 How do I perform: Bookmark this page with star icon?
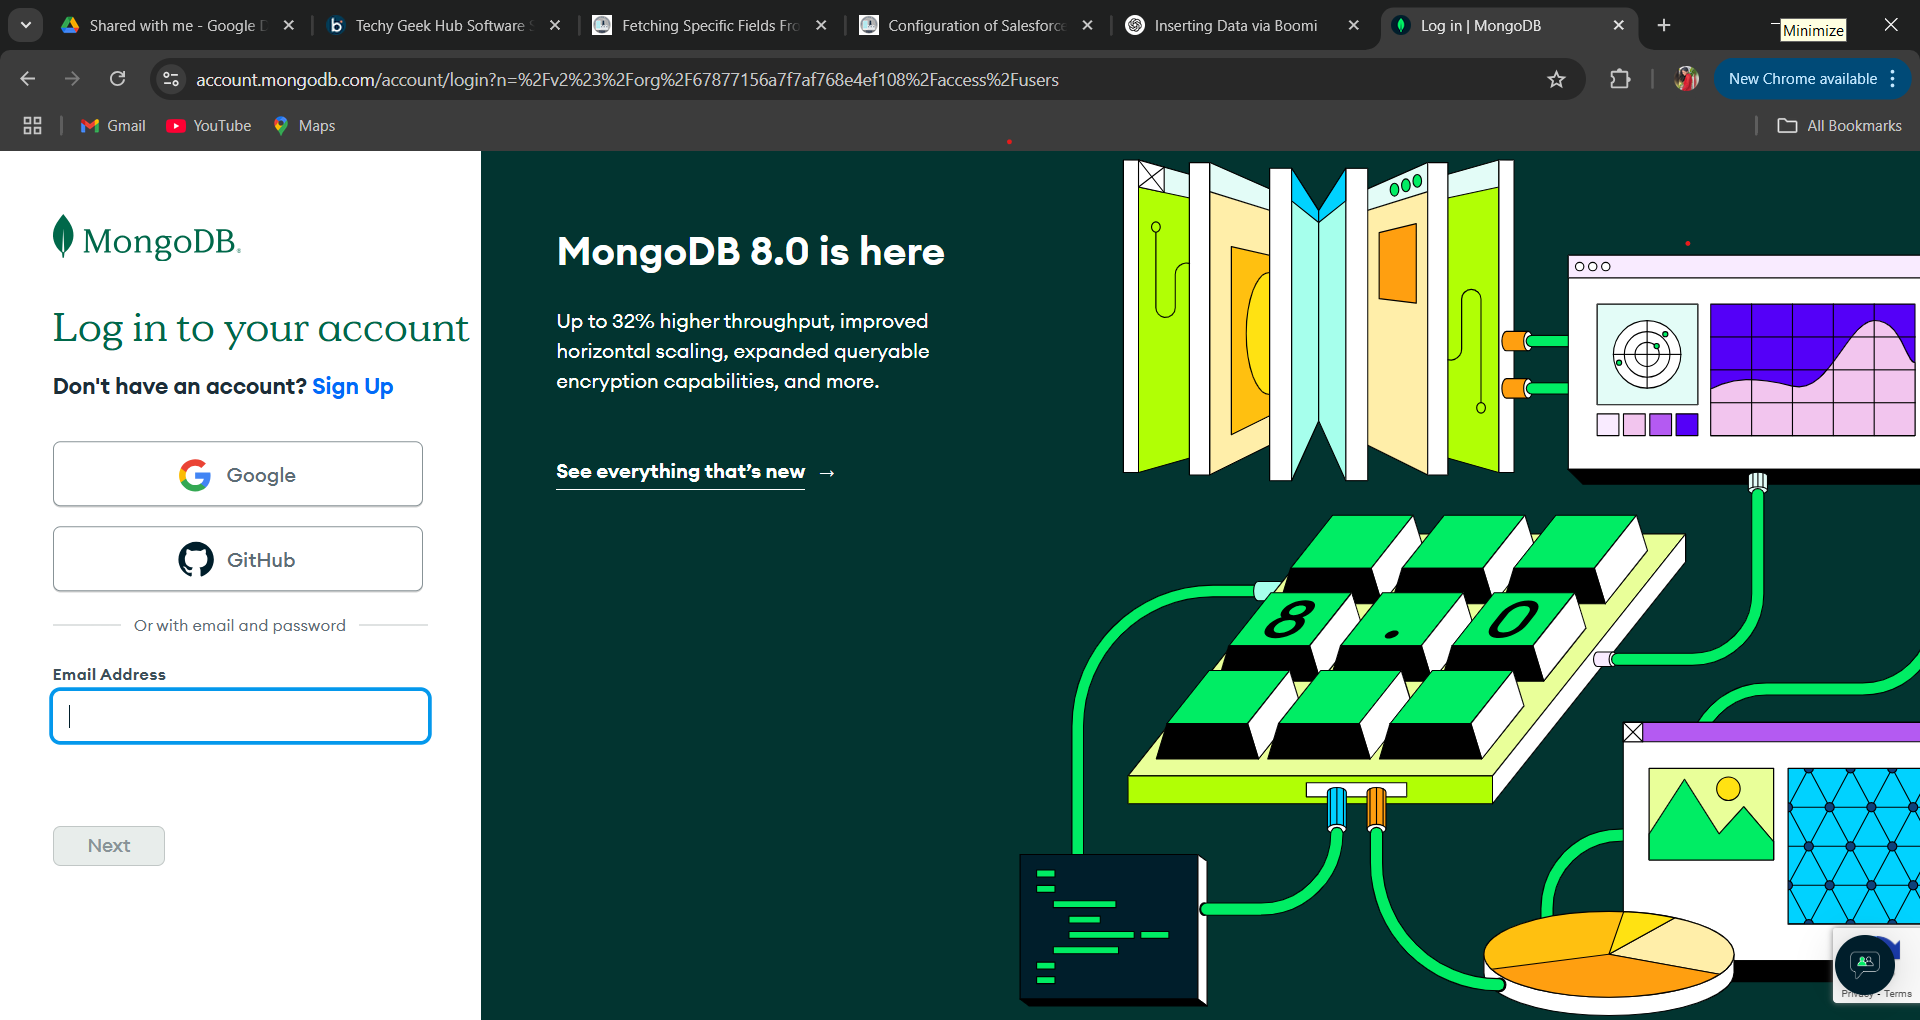pos(1556,79)
